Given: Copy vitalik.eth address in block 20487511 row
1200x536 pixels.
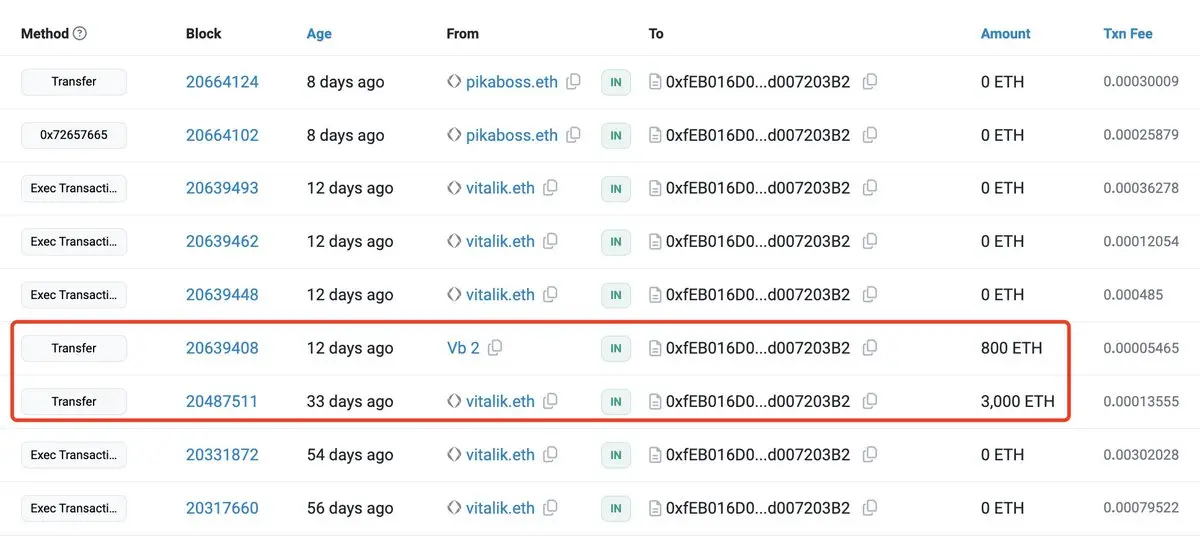Looking at the screenshot, I should 550,401.
